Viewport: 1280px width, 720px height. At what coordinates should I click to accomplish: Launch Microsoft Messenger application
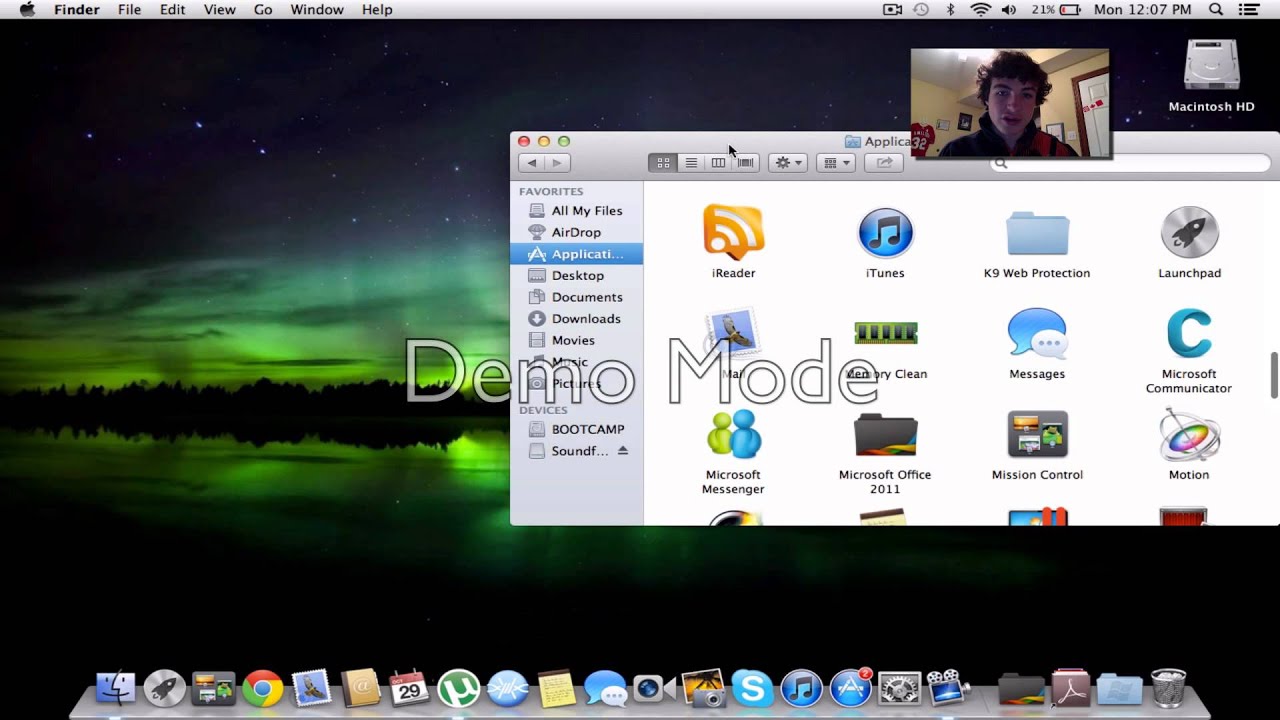click(733, 434)
